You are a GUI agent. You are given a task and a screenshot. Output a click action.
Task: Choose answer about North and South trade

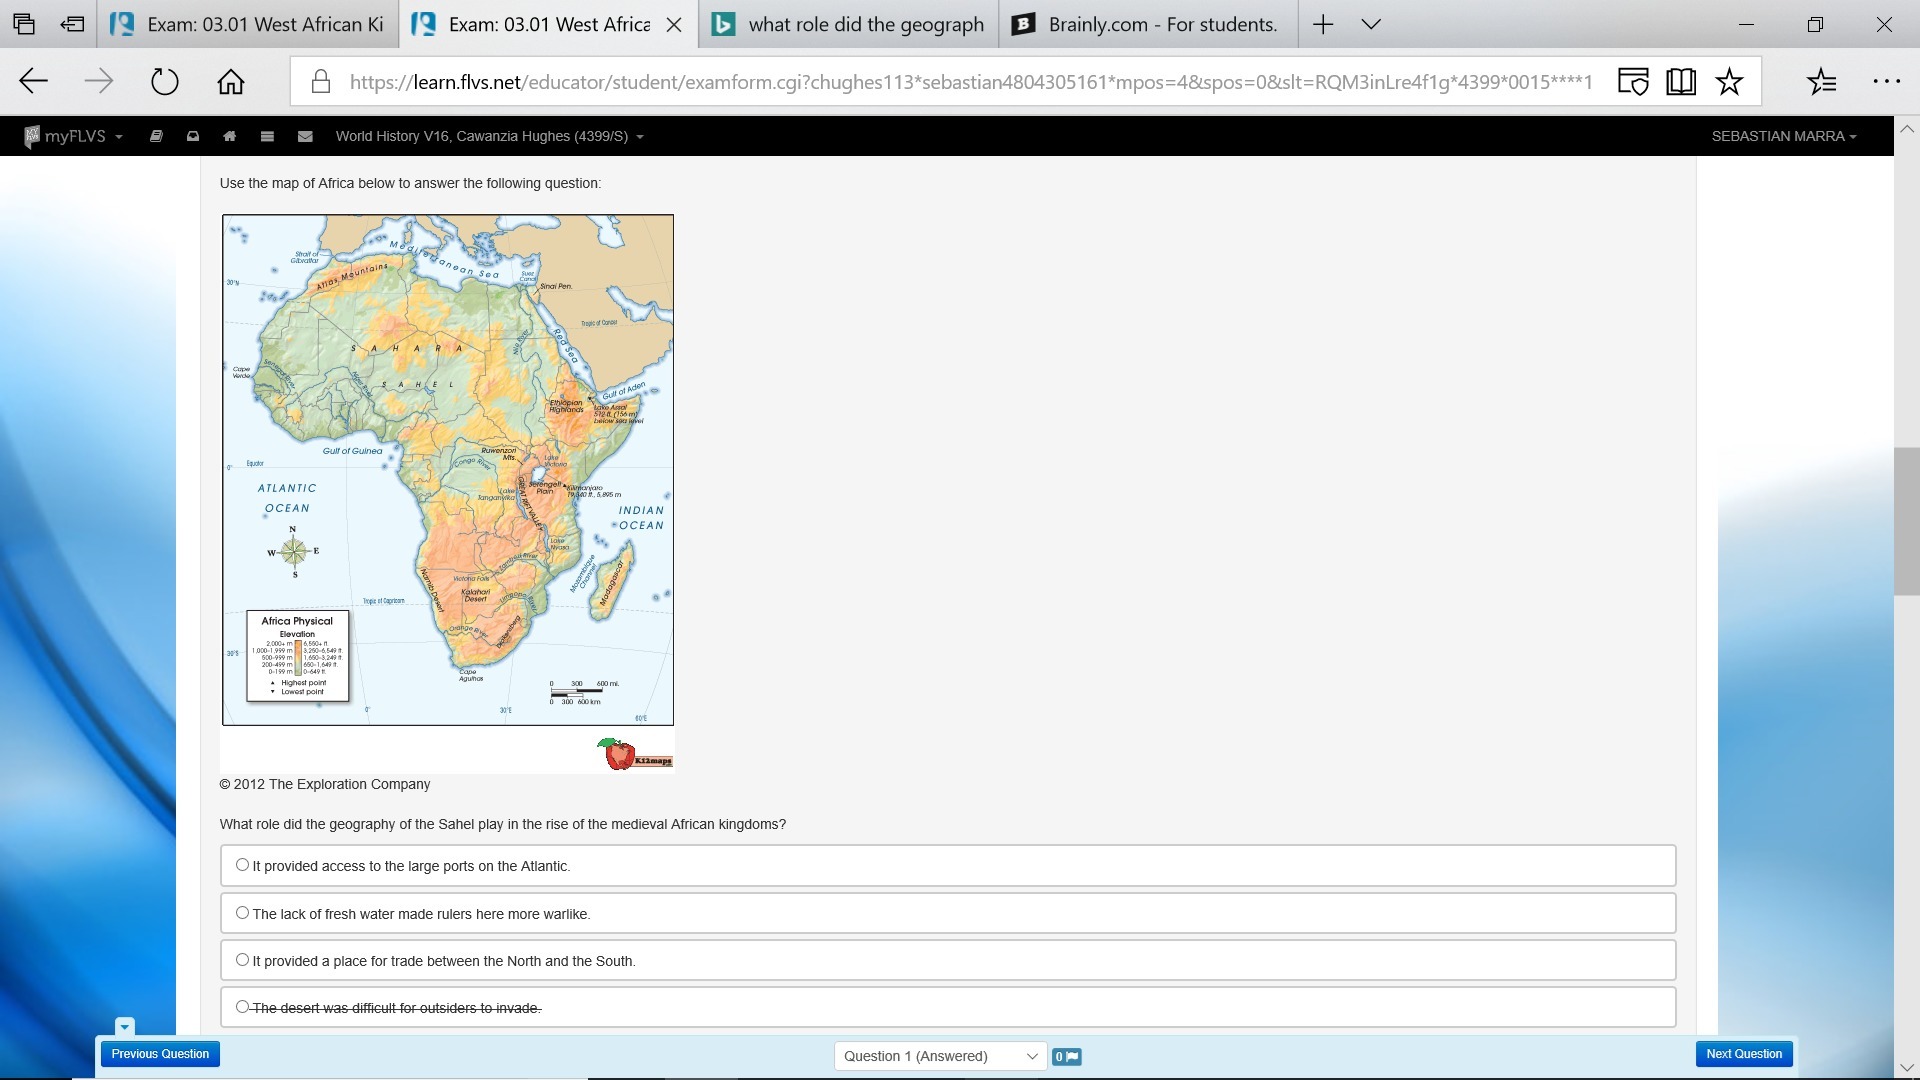coord(242,960)
